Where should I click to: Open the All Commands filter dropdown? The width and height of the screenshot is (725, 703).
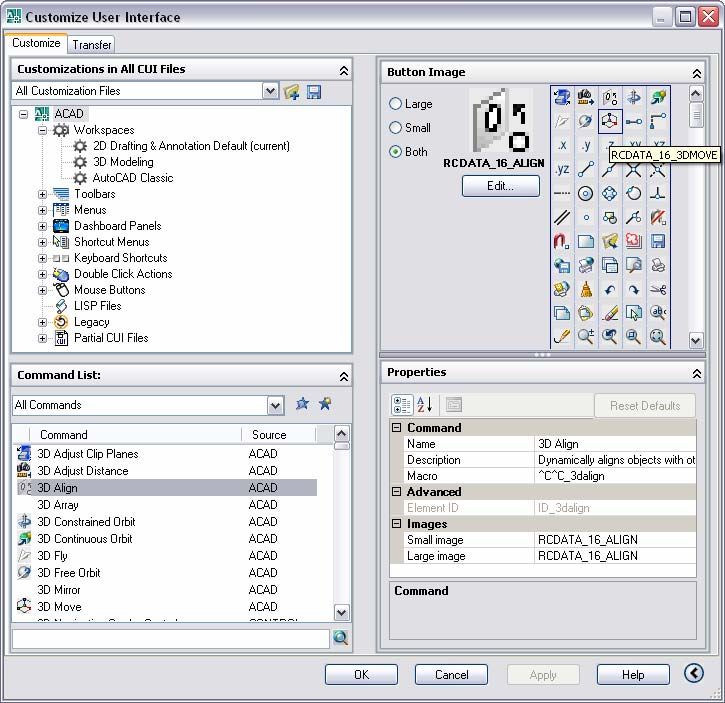coord(276,406)
